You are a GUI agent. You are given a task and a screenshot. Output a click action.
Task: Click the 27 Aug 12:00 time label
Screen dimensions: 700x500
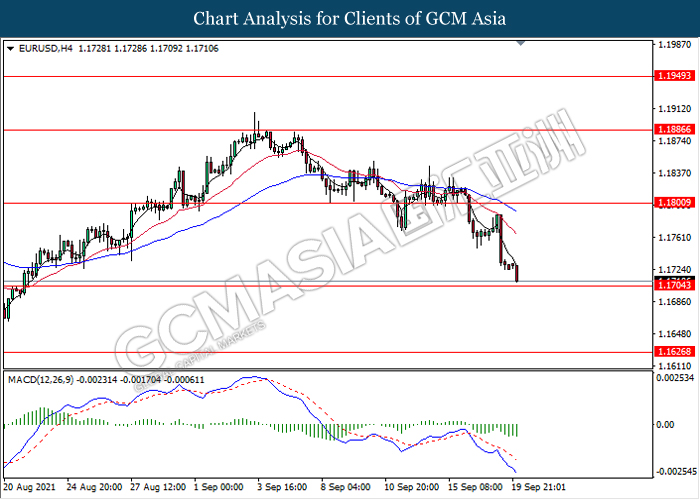[158, 487]
